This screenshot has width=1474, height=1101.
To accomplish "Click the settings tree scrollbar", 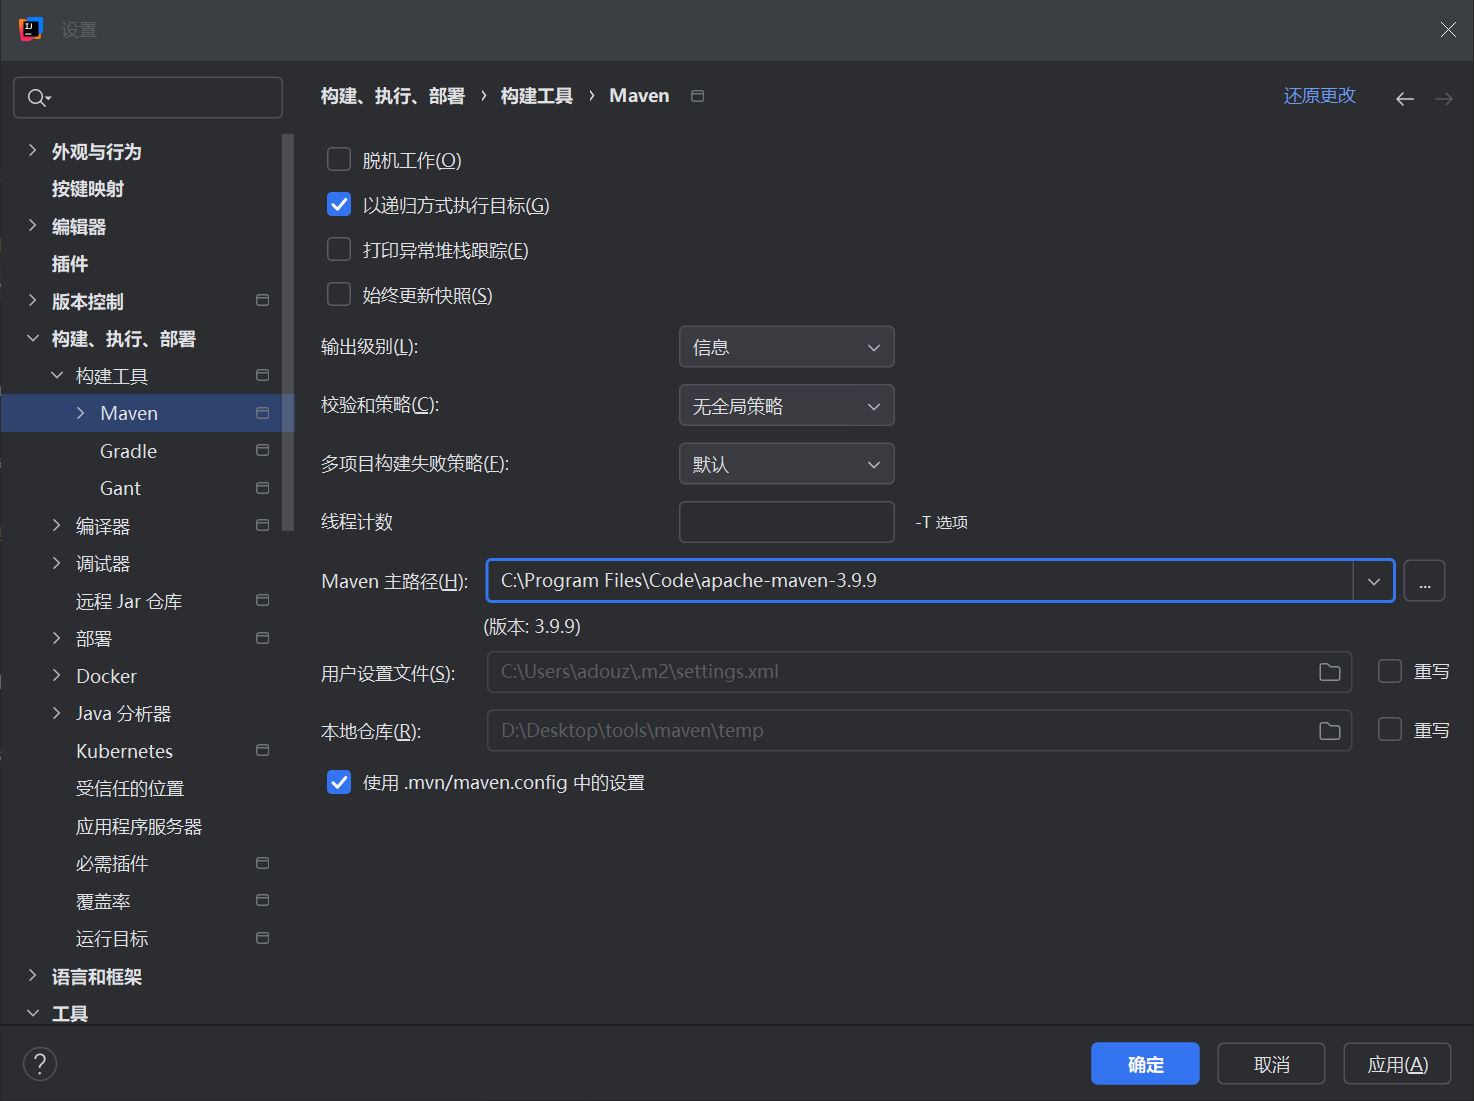I will tap(288, 332).
